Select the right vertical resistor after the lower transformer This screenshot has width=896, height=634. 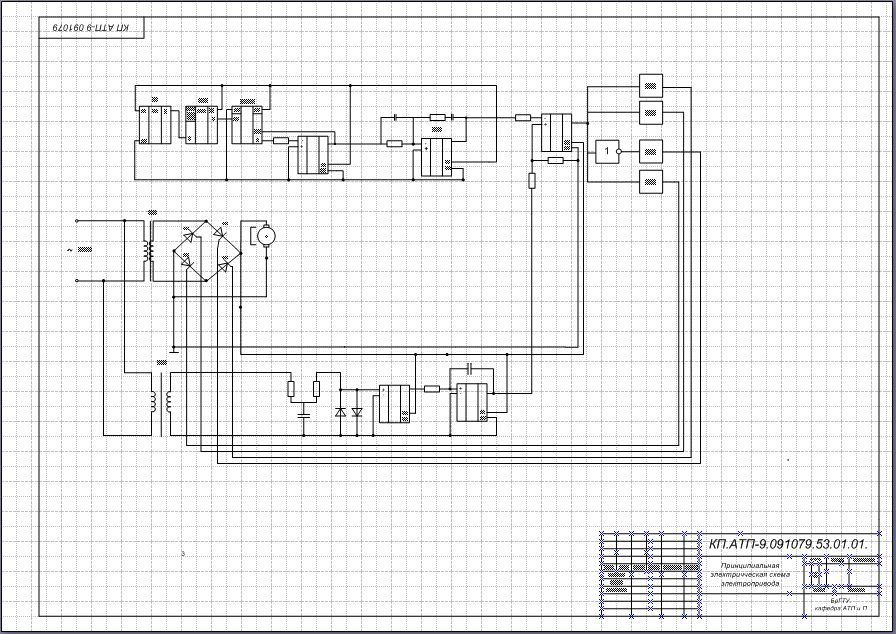click(317, 389)
